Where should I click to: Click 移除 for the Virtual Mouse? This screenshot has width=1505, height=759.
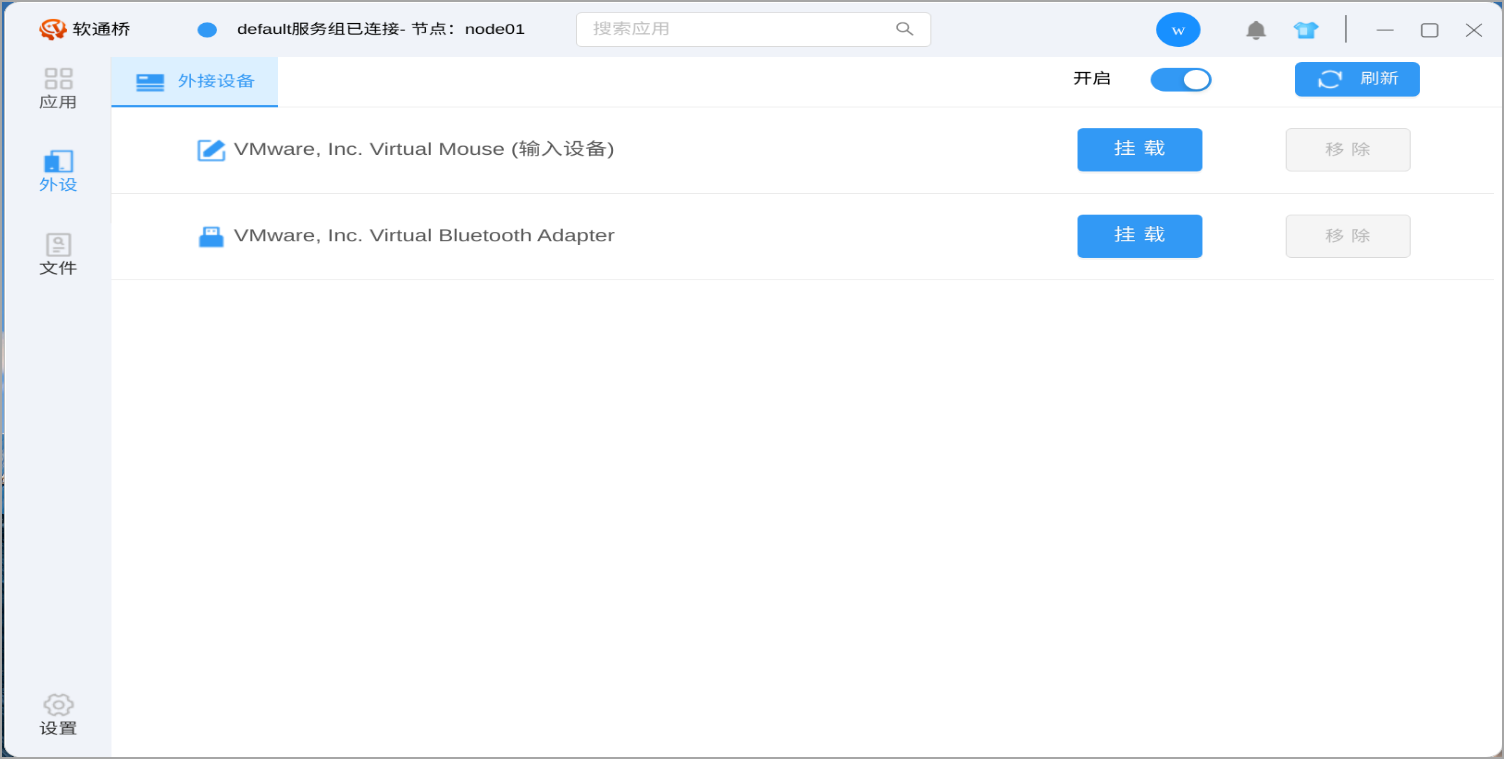coord(1347,150)
